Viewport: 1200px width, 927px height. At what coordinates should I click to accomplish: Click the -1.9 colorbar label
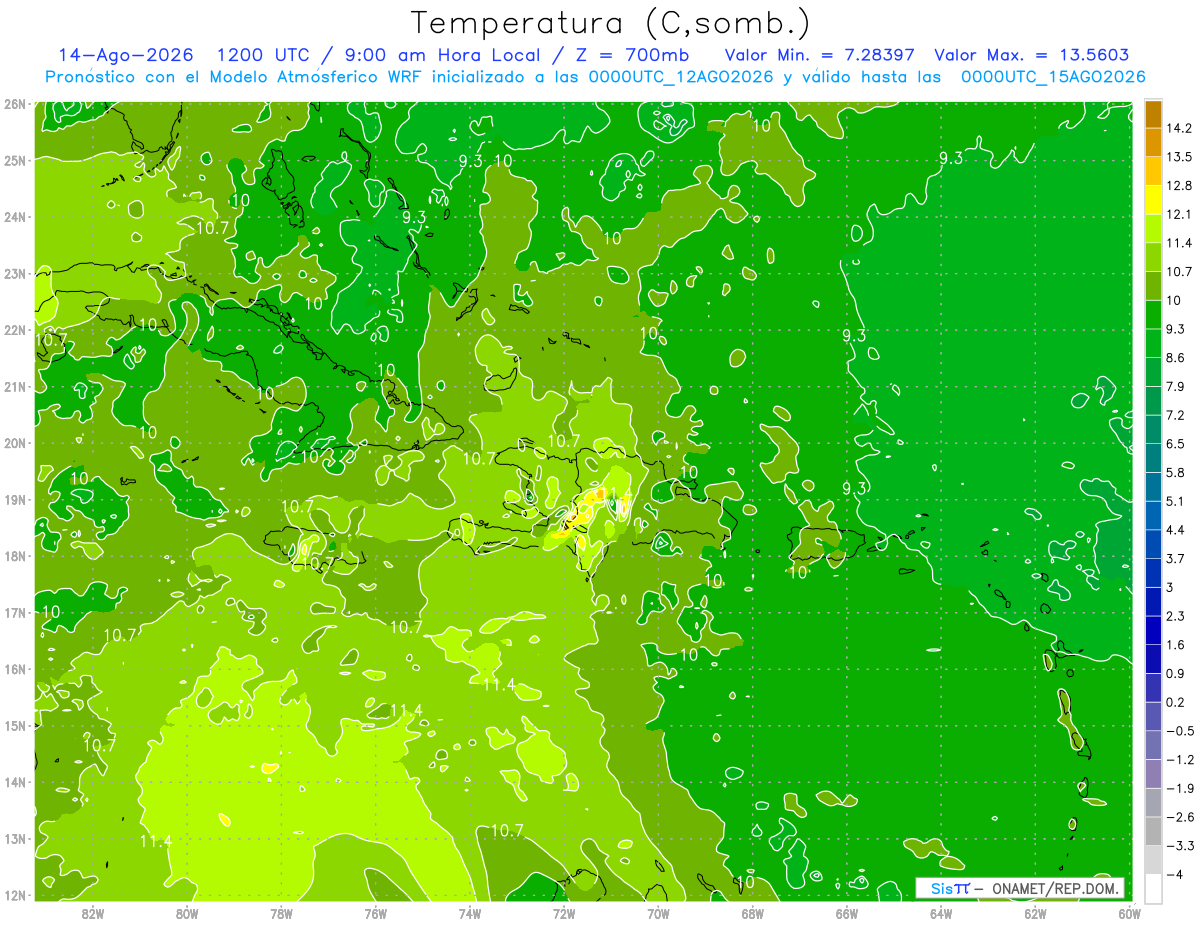(x=1178, y=789)
